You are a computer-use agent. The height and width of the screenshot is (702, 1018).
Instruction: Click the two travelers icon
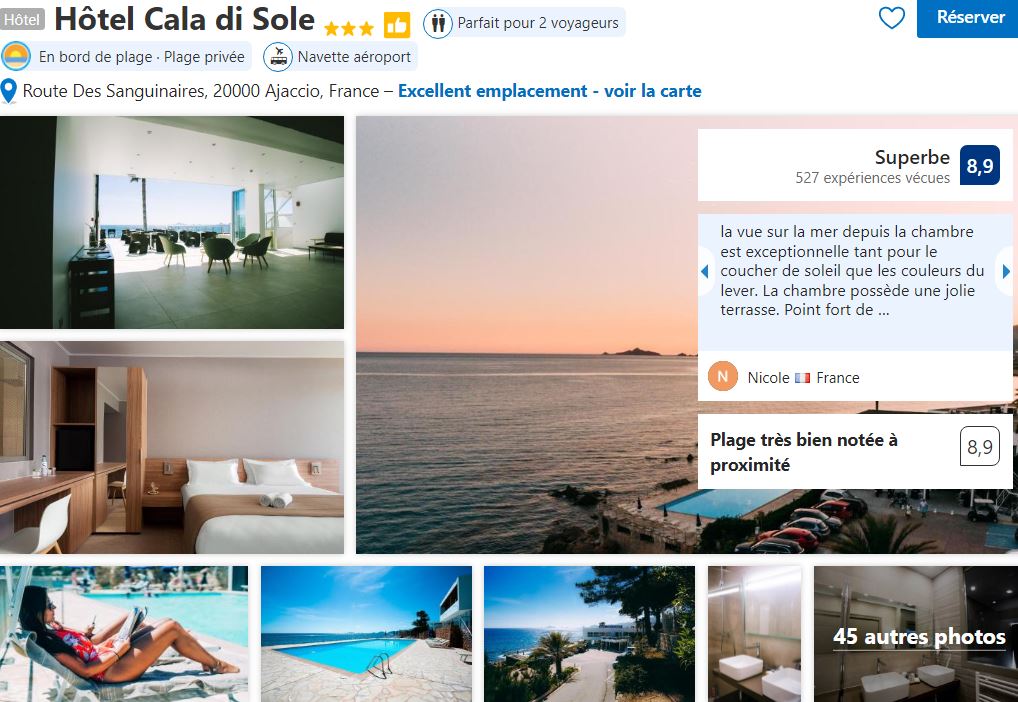[x=438, y=23]
